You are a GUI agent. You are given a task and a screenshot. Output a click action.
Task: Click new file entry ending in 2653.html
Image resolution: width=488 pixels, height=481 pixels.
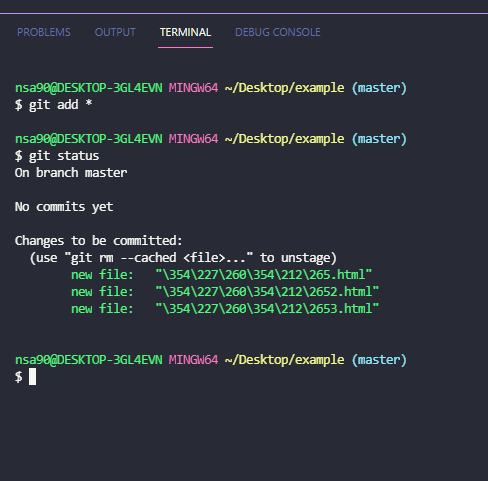[225, 309]
